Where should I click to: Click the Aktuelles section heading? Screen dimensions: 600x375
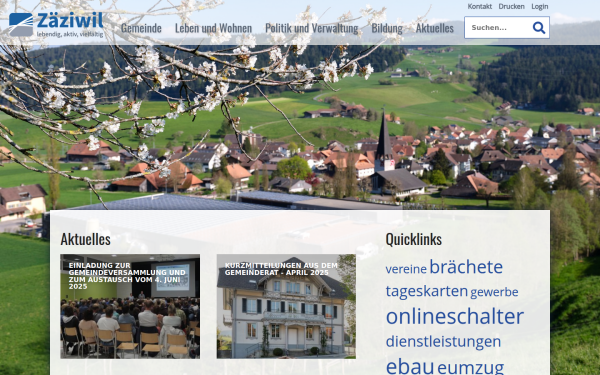pyautogui.click(x=85, y=239)
